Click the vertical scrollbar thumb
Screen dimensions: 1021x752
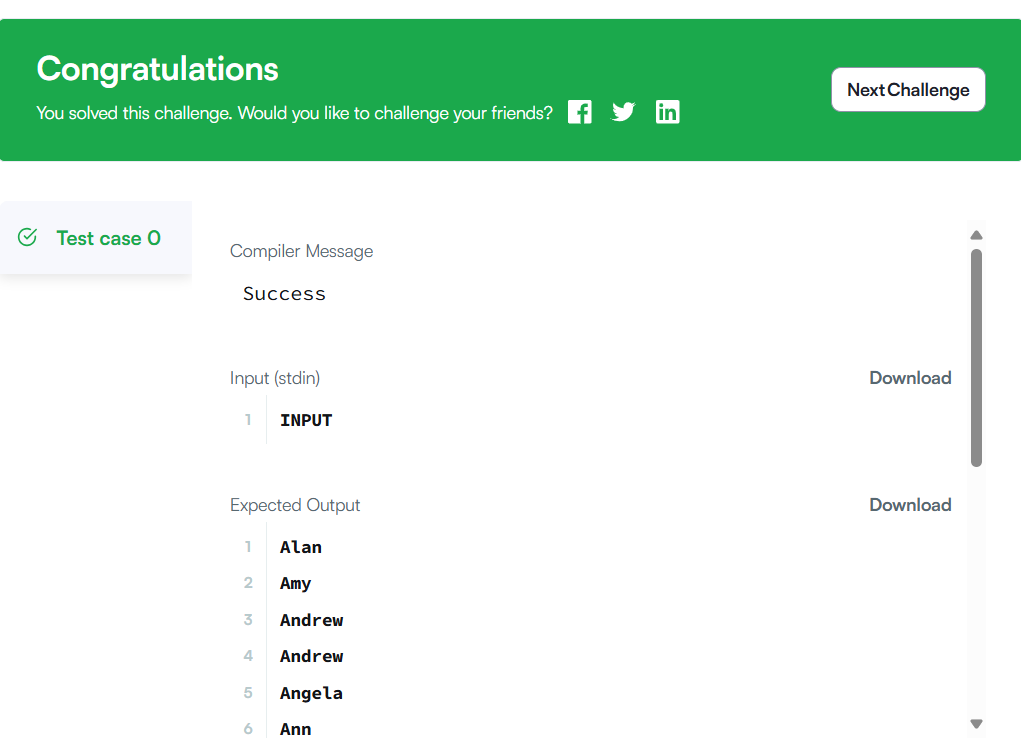point(977,357)
